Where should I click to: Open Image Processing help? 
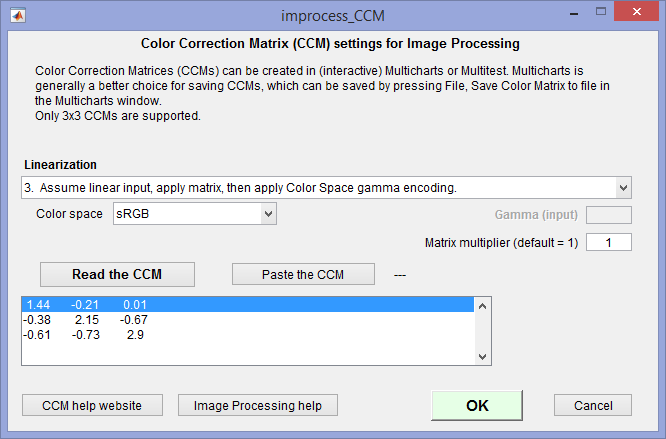[258, 405]
